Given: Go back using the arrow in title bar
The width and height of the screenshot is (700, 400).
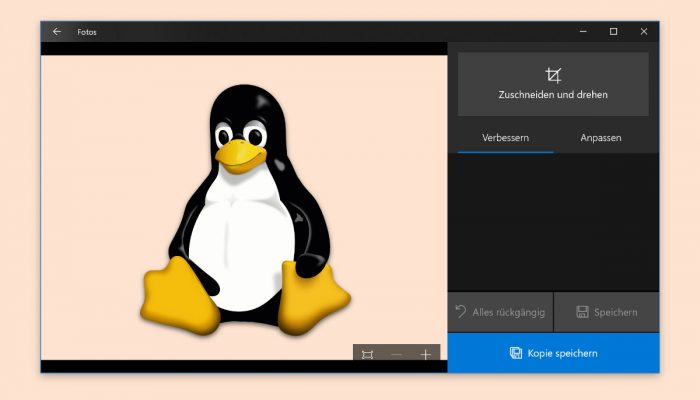Looking at the screenshot, I should click(57, 32).
